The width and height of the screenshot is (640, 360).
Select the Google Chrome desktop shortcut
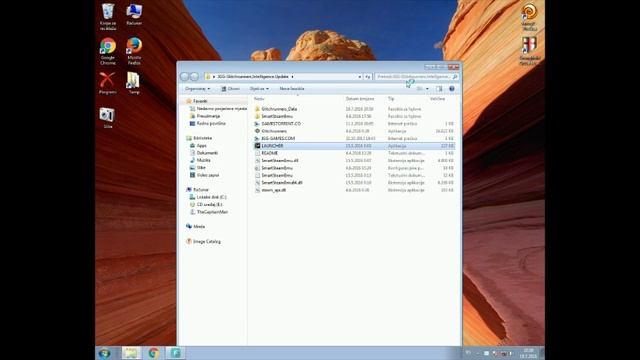point(108,51)
